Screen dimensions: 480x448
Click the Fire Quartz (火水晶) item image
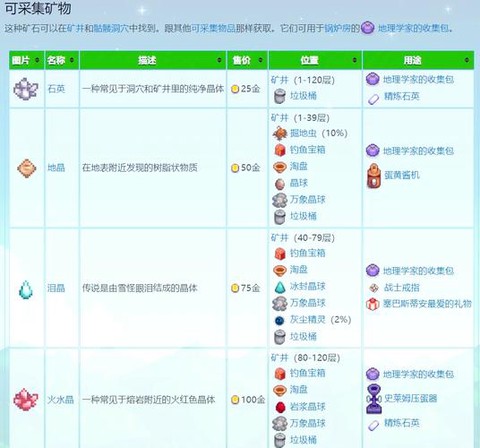26,399
